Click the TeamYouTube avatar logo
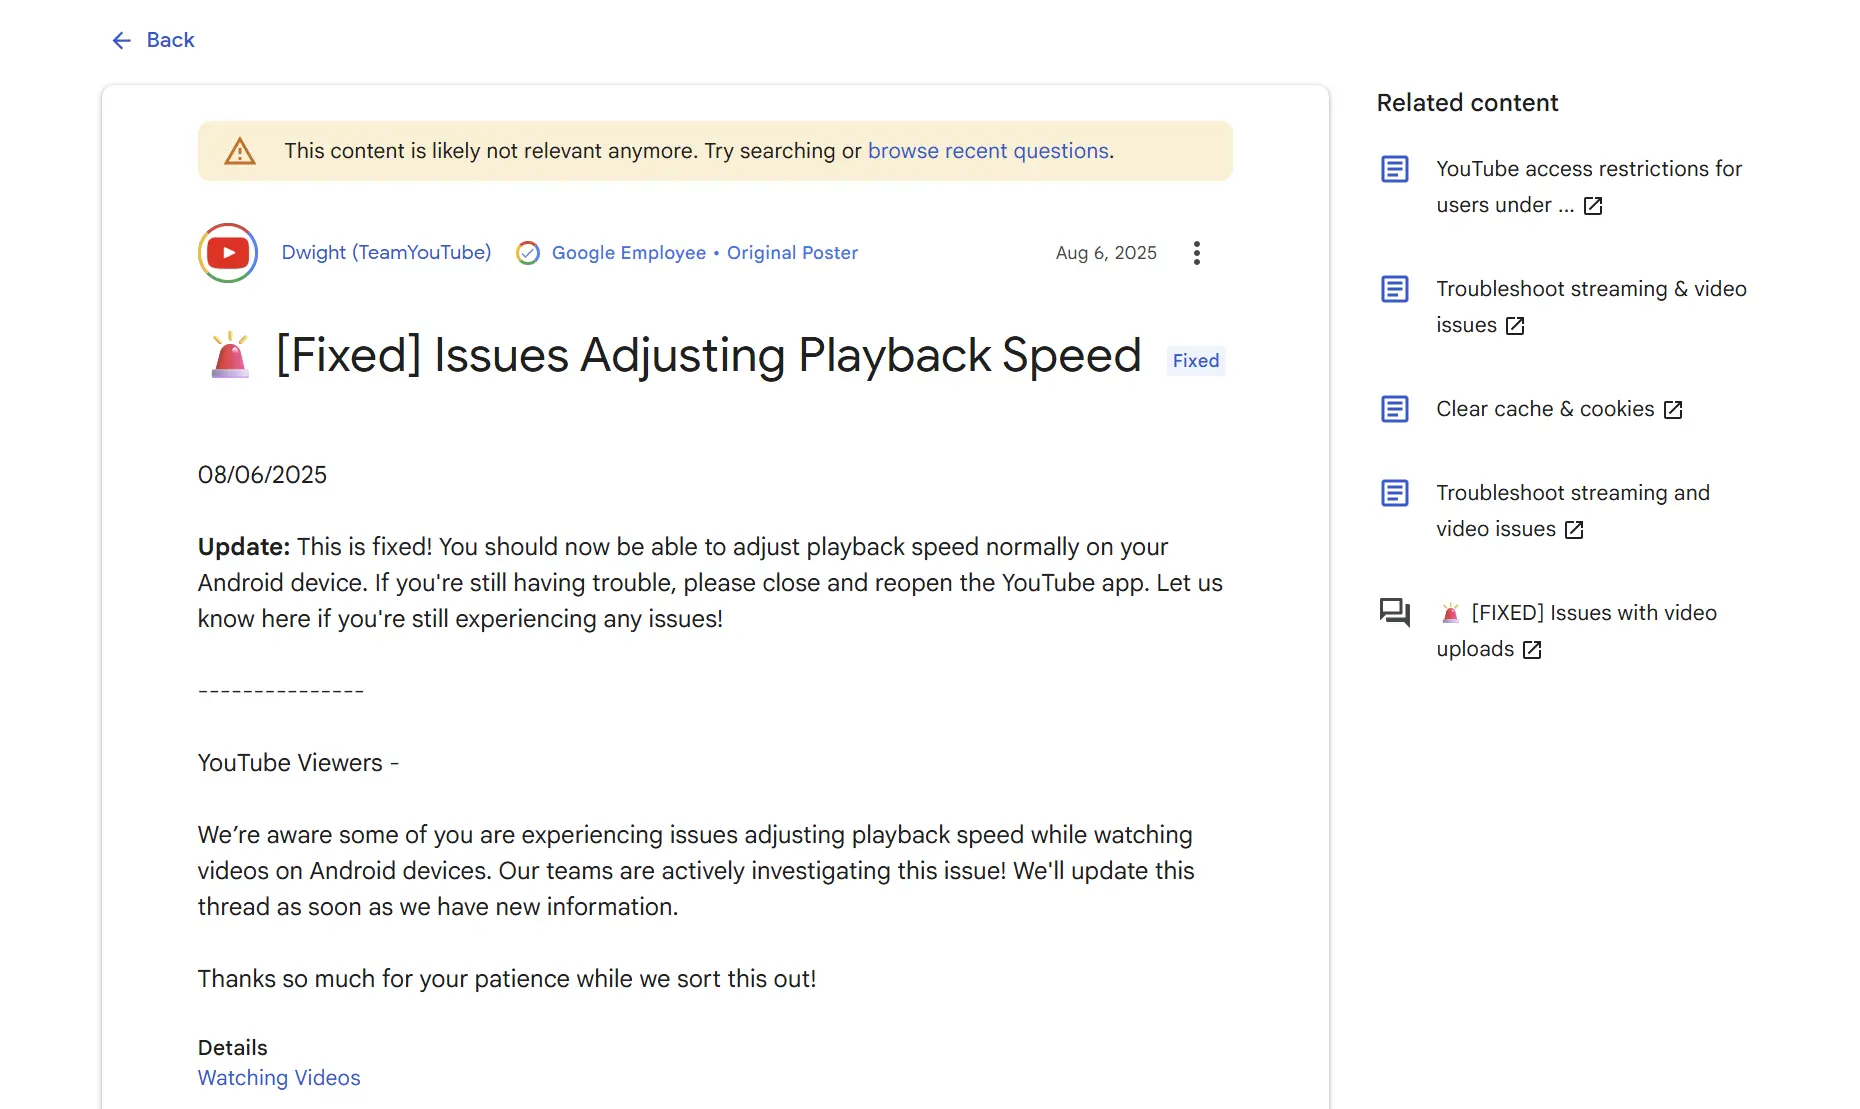 pyautogui.click(x=228, y=253)
